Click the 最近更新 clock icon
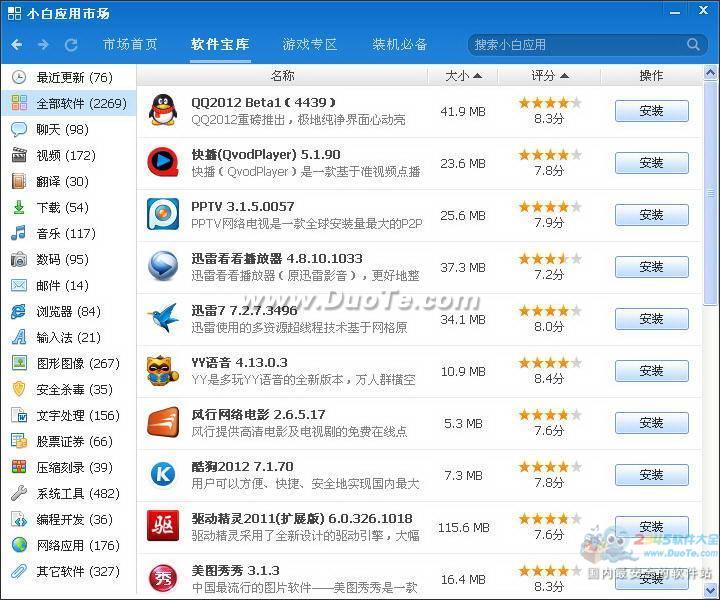 19,77
